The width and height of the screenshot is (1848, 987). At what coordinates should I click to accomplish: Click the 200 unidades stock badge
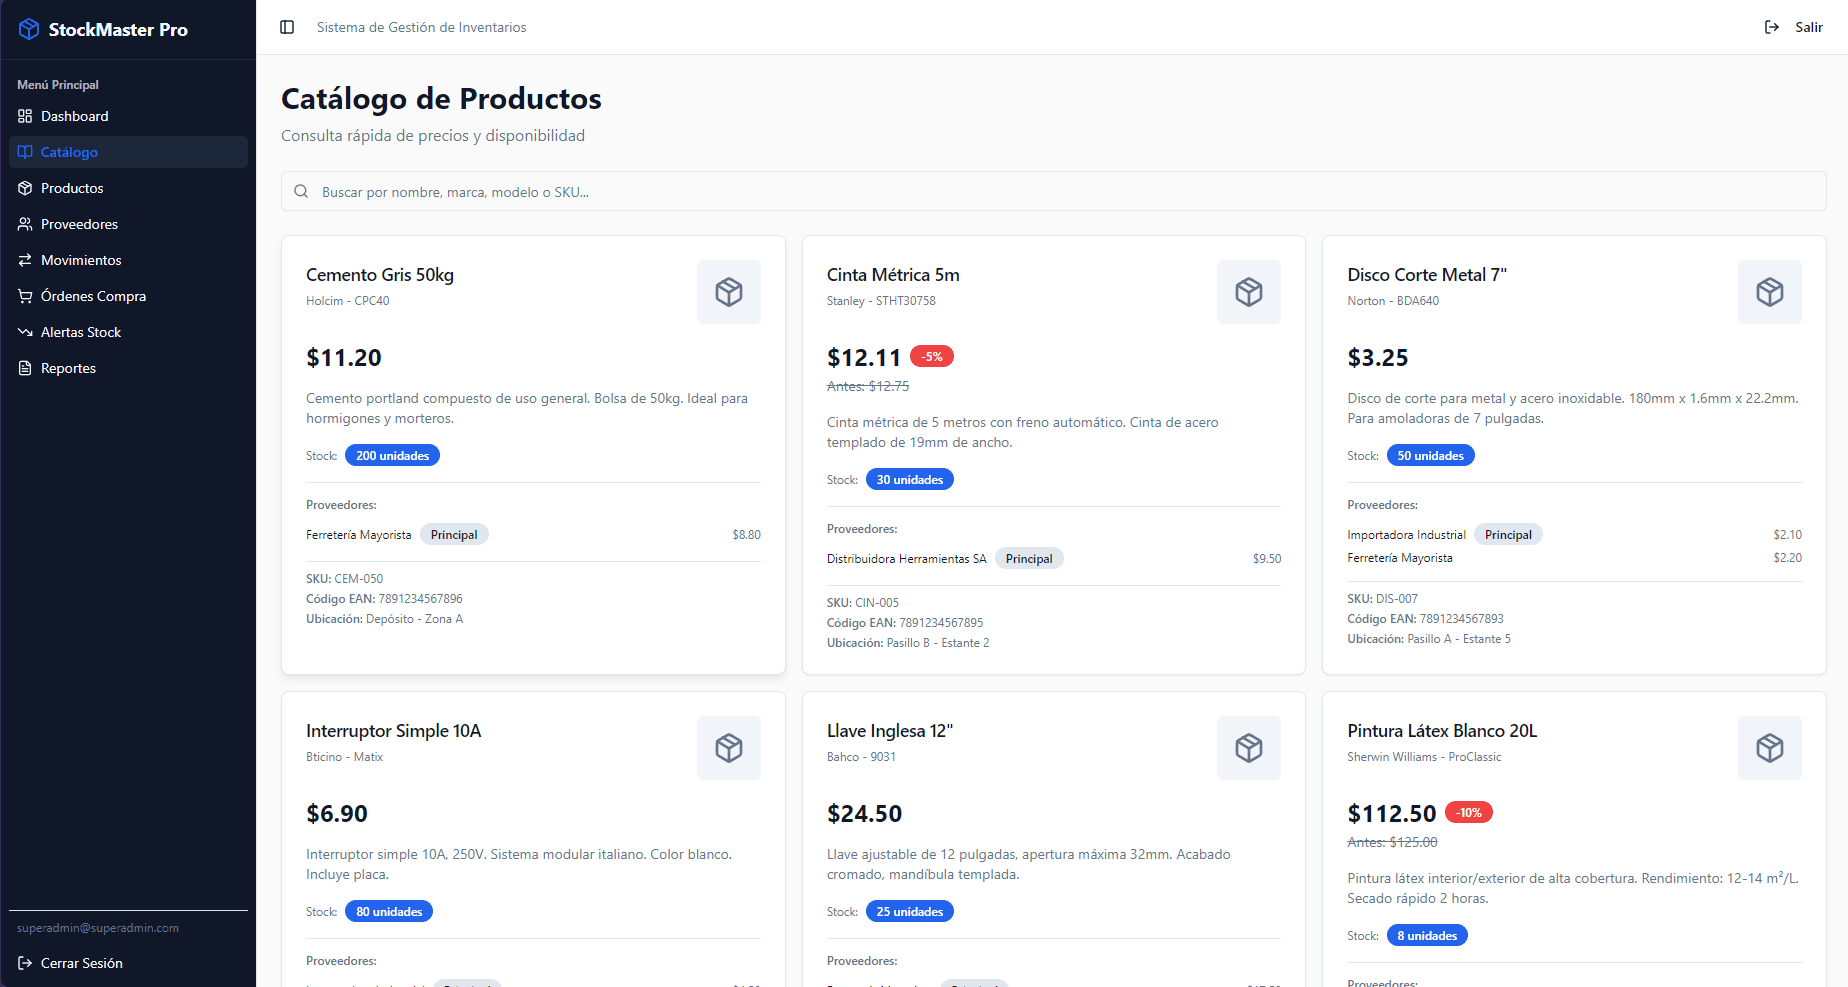pos(392,455)
